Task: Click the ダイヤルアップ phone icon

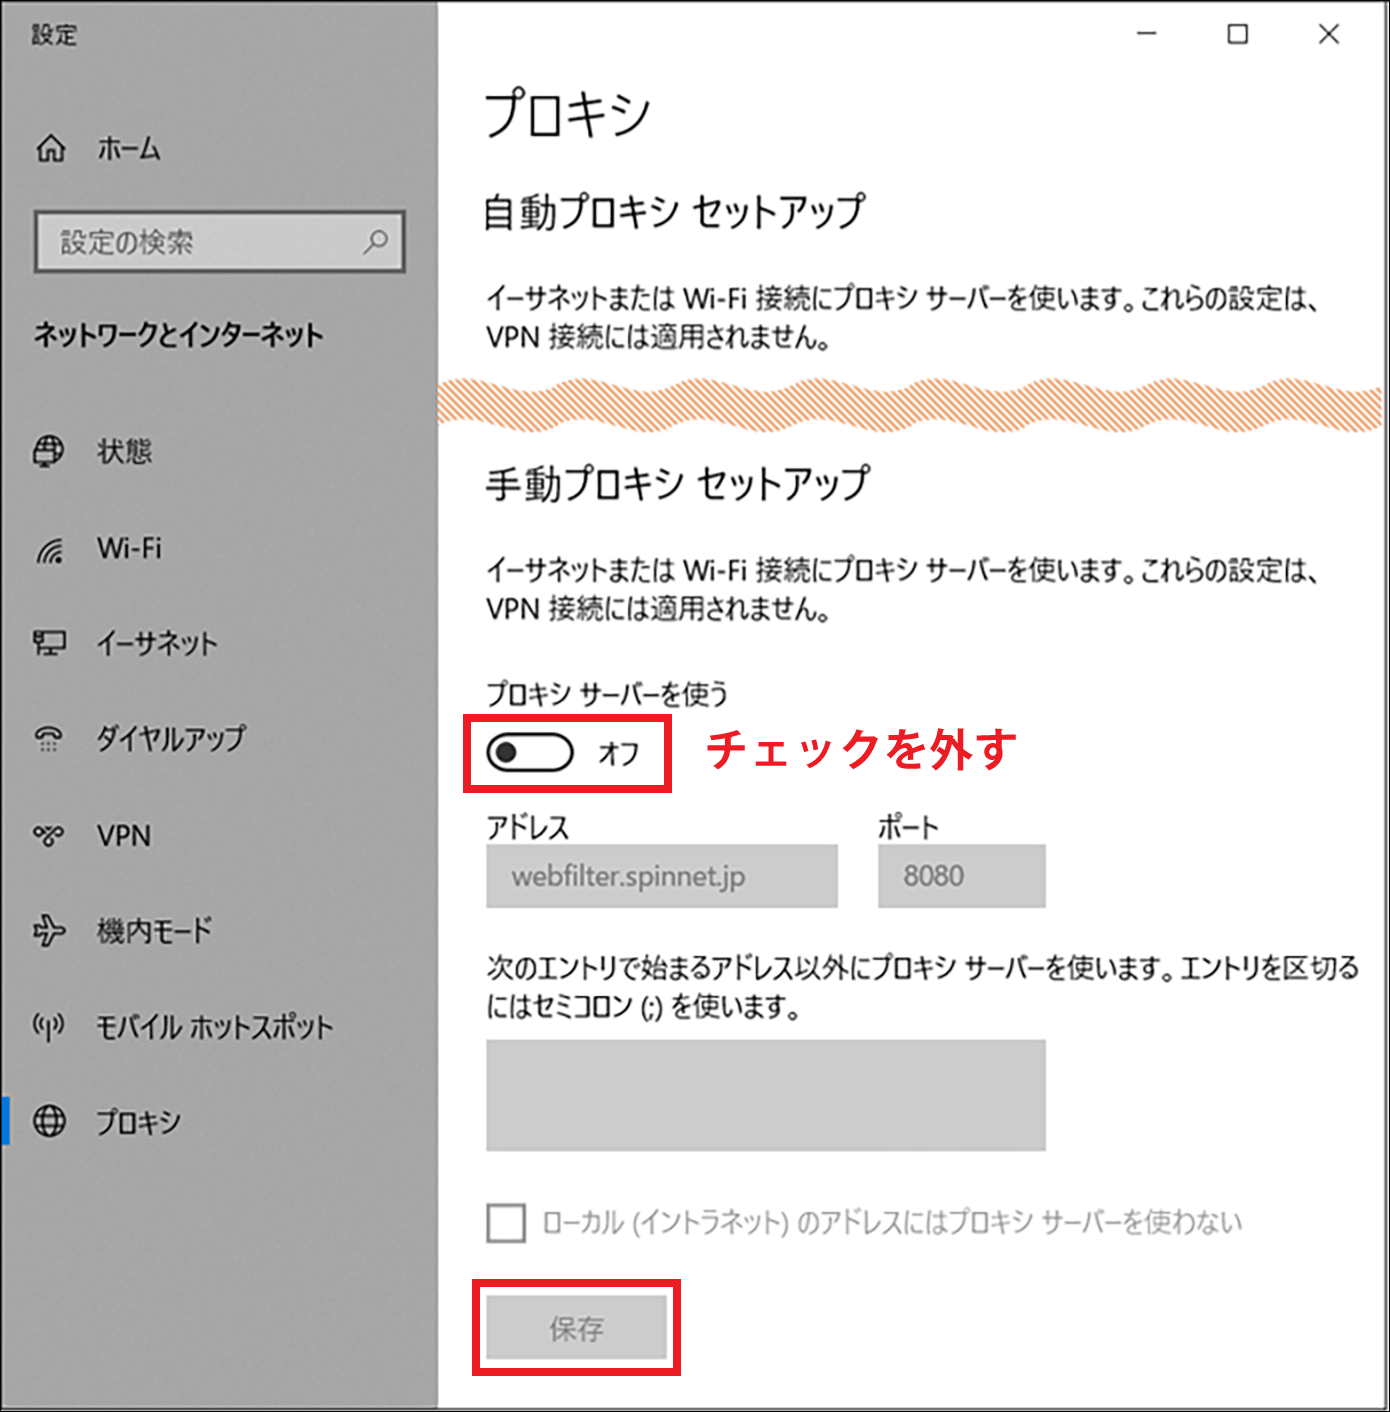Action: 49,739
